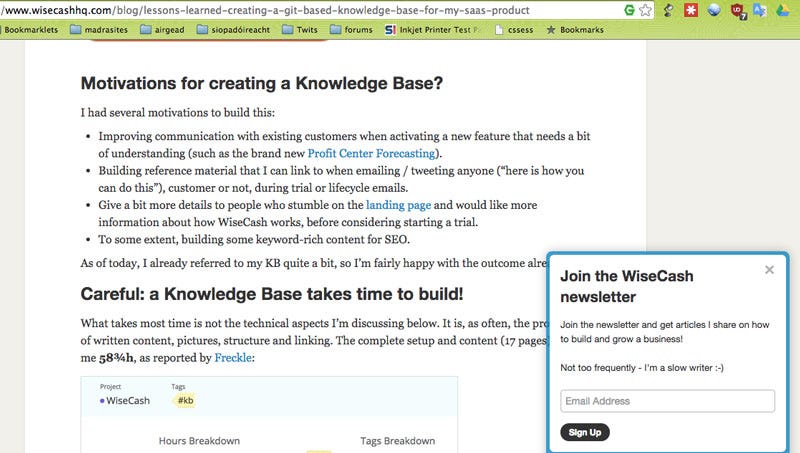Open the madrasites bookmarks folder

[x=99, y=30]
